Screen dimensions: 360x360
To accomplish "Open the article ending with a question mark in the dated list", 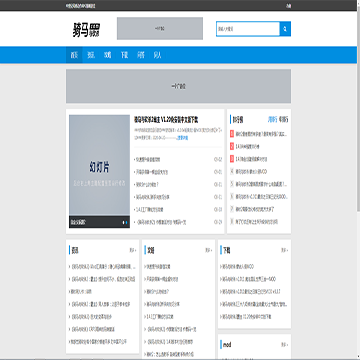I will point(147,184).
